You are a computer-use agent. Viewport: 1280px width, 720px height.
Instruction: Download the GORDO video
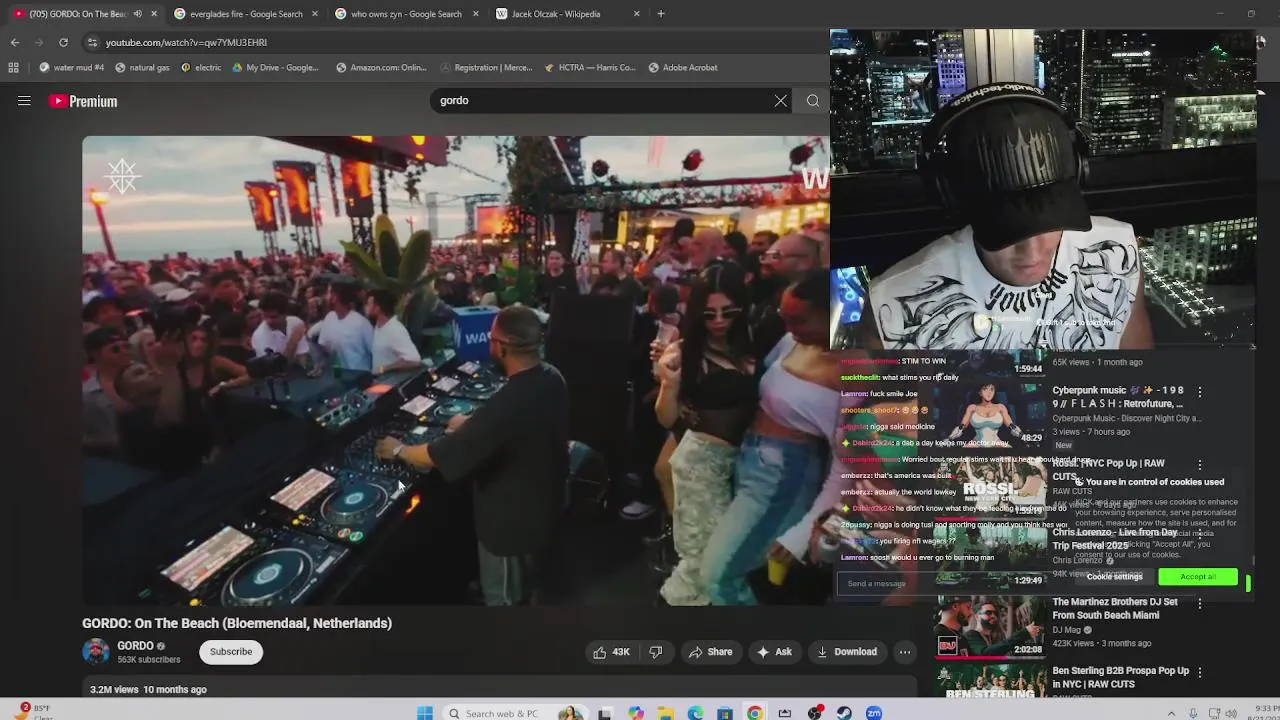[846, 652]
